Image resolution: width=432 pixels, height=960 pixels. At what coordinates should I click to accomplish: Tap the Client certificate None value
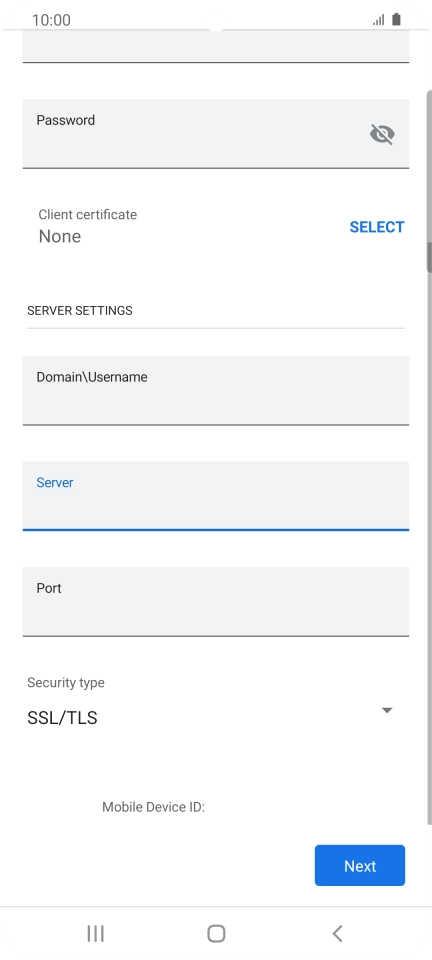(x=60, y=236)
